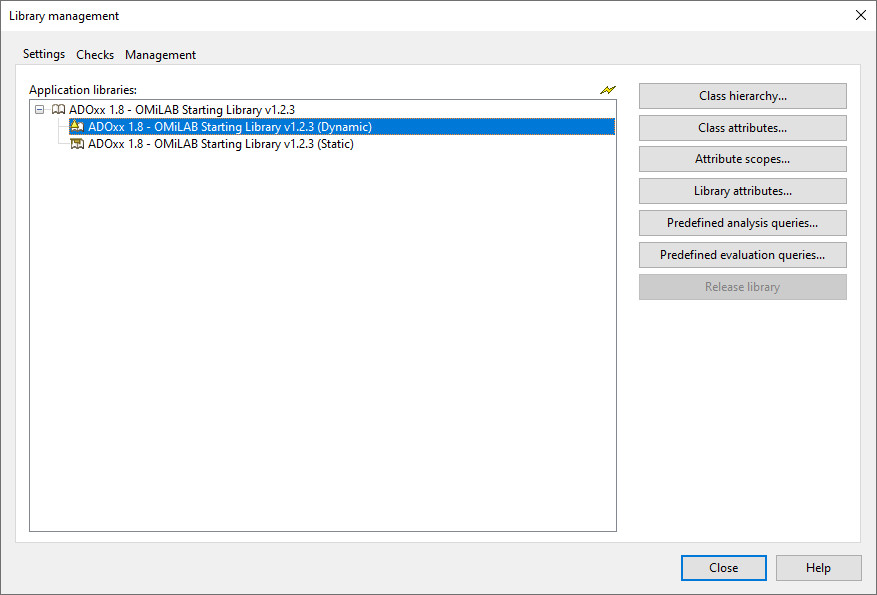
Task: Click the Static library book icon
Action: click(77, 144)
